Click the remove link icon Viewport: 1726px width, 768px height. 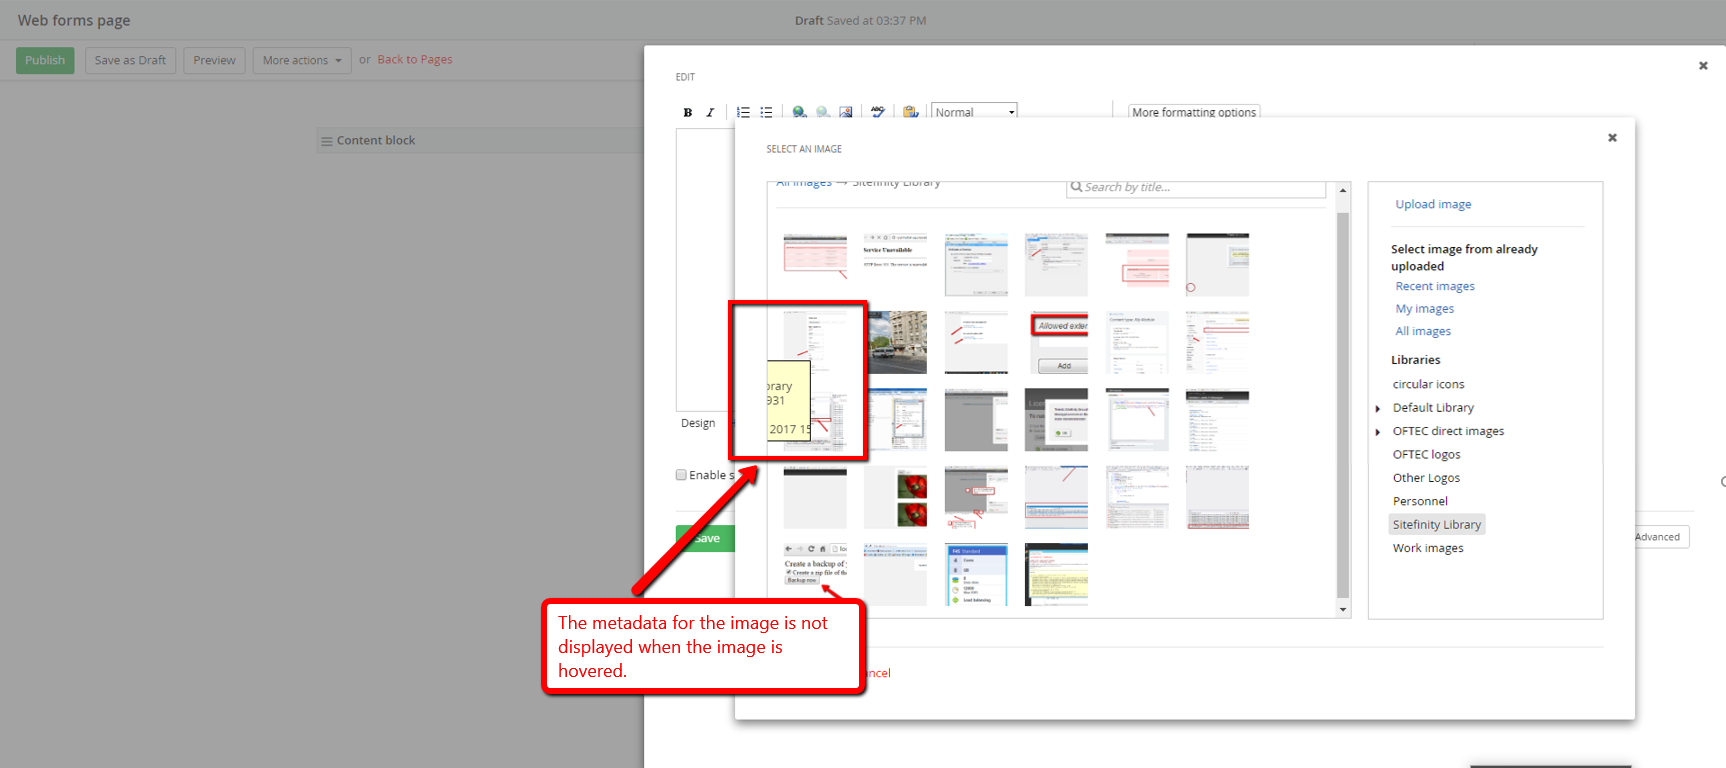click(x=822, y=112)
